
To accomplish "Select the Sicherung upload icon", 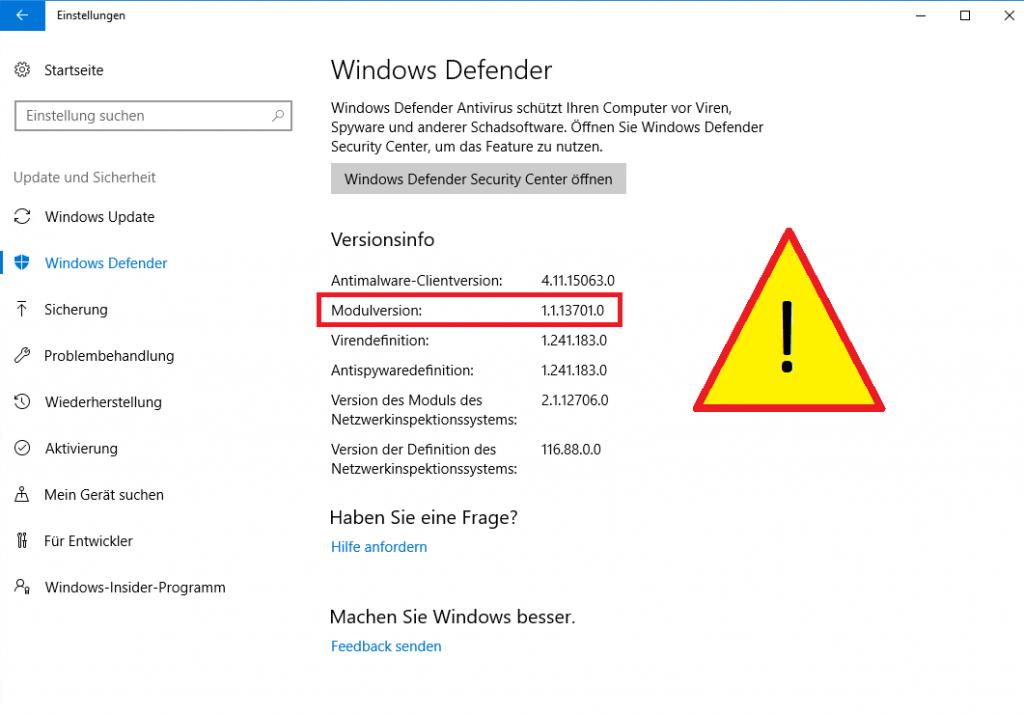I will click(x=22, y=309).
